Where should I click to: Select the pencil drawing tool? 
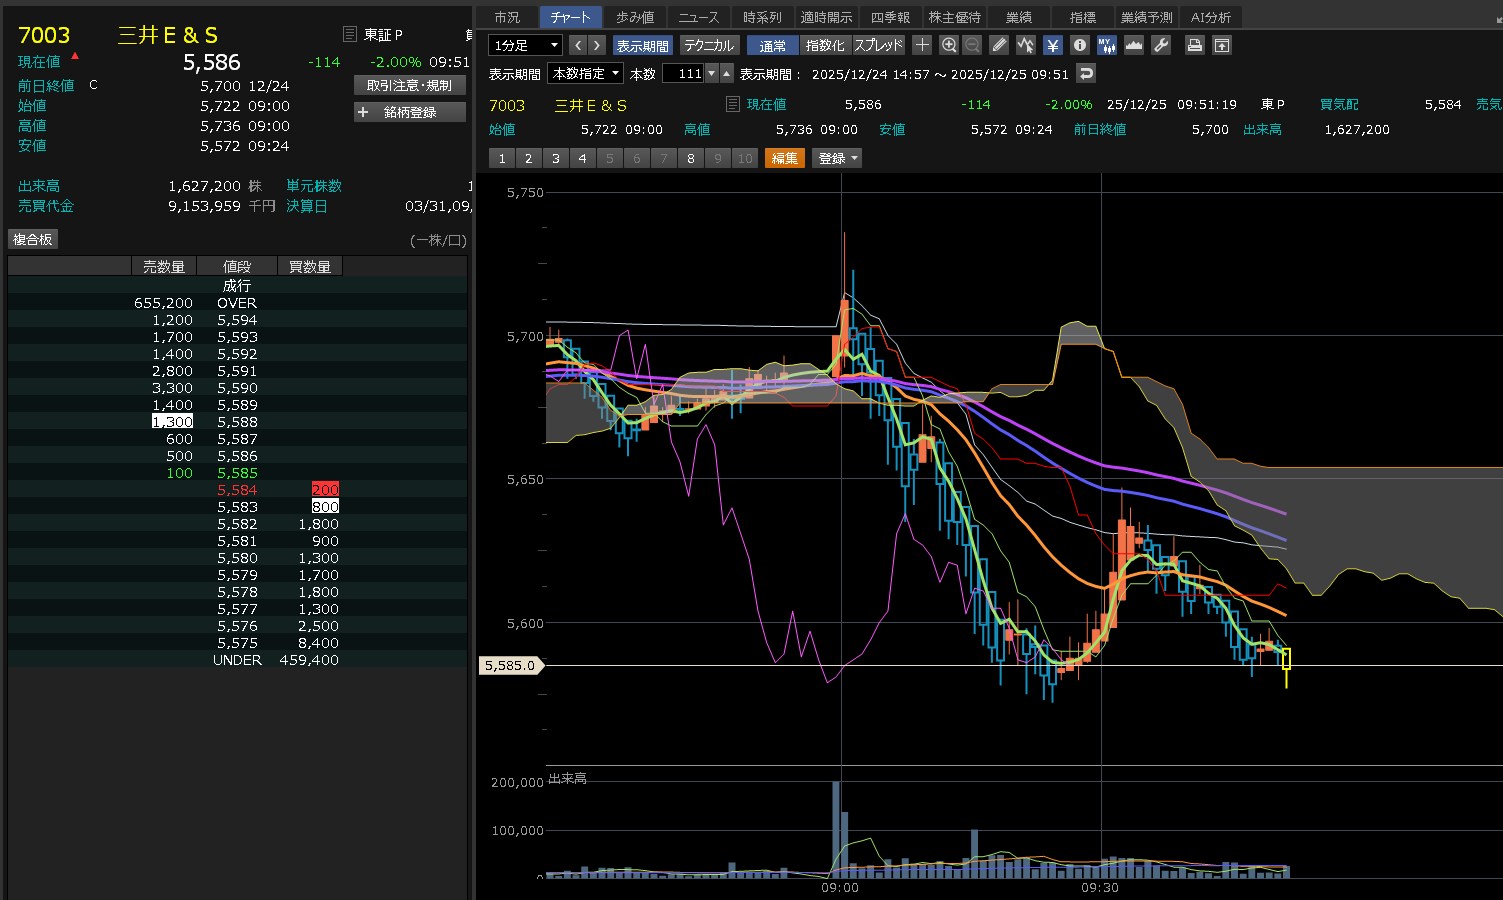(x=999, y=45)
